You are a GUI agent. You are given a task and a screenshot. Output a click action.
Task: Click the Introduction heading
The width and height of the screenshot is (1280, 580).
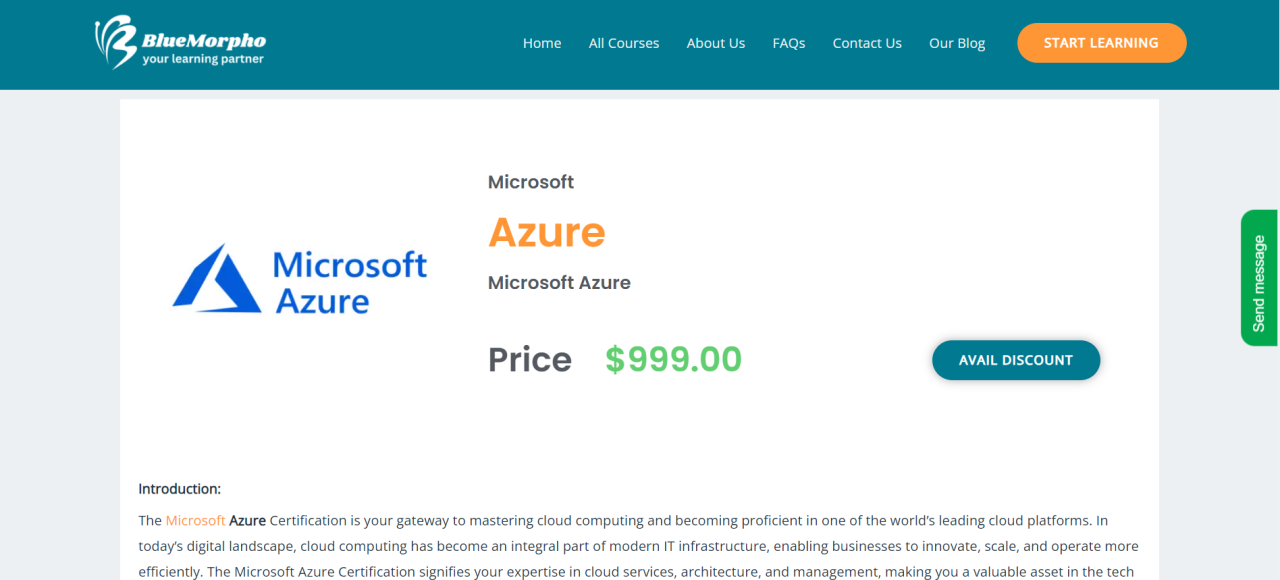(x=179, y=489)
